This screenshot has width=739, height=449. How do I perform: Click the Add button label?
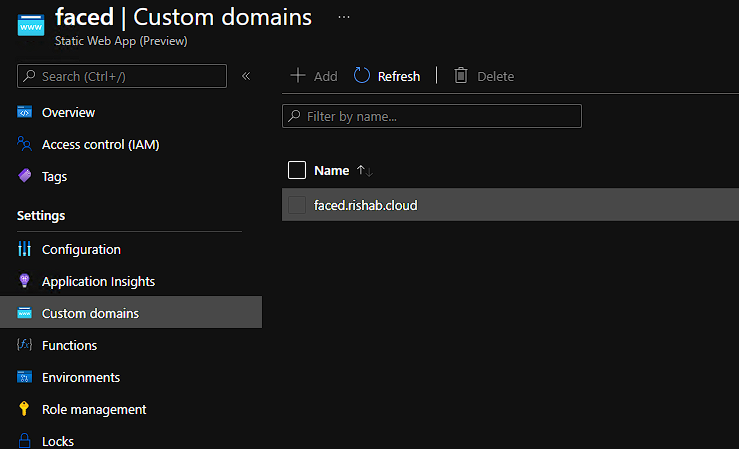(326, 76)
